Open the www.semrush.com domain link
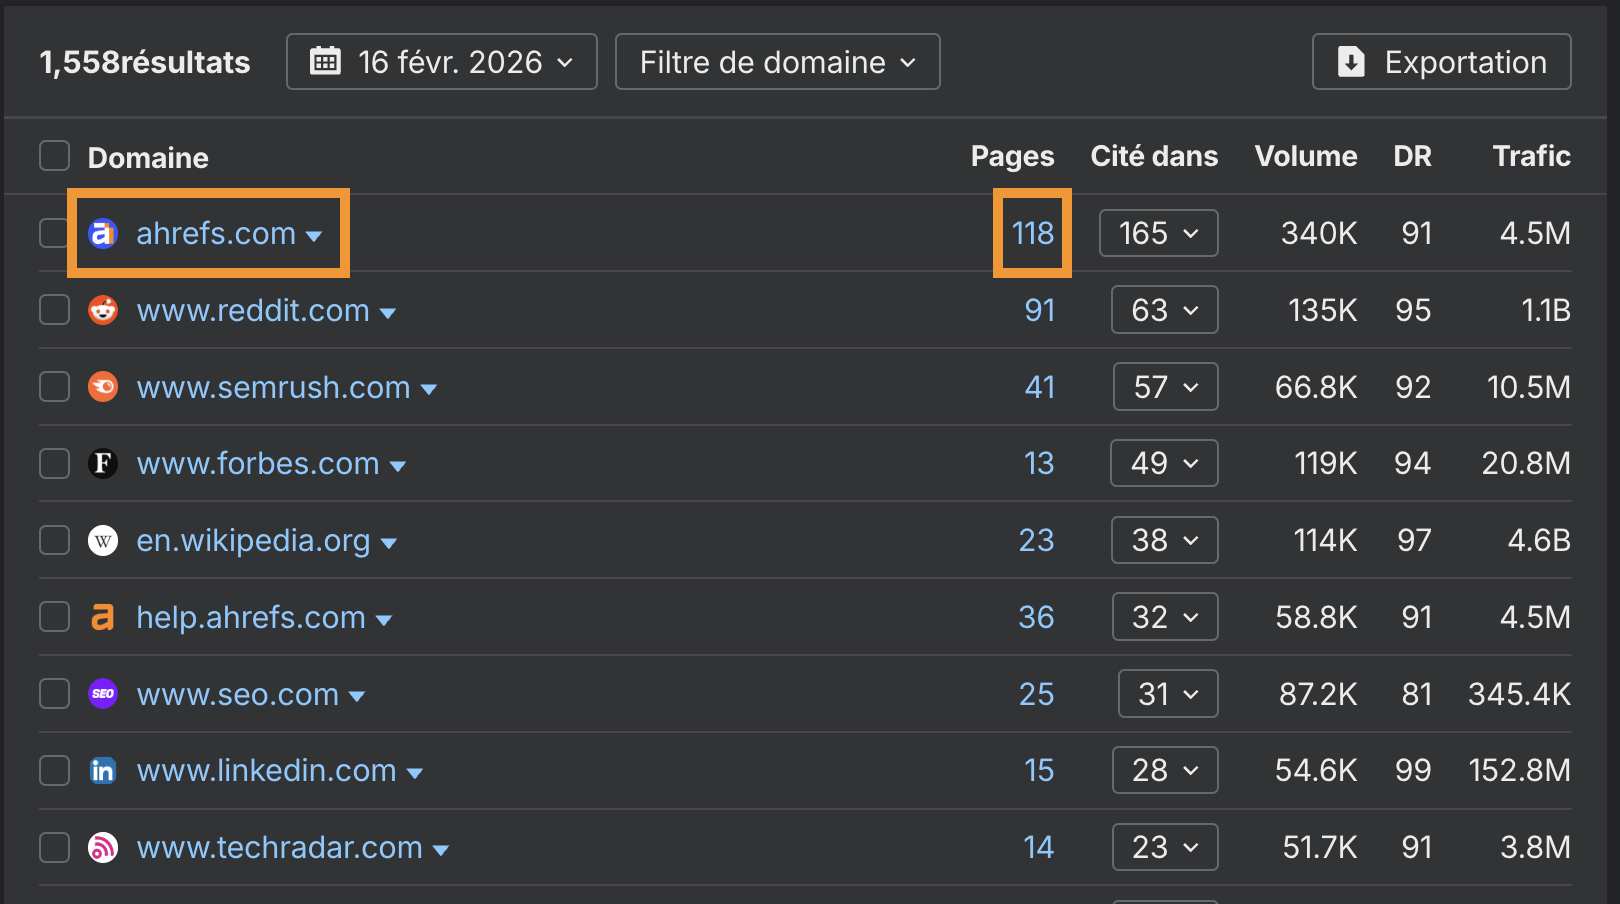 pyautogui.click(x=273, y=387)
